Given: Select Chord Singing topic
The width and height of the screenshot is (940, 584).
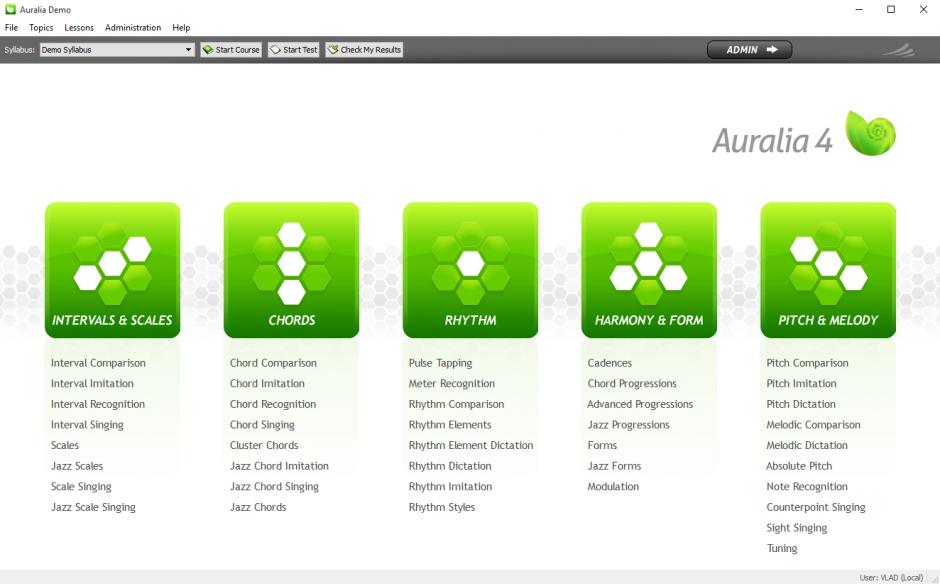Looking at the screenshot, I should point(262,425).
